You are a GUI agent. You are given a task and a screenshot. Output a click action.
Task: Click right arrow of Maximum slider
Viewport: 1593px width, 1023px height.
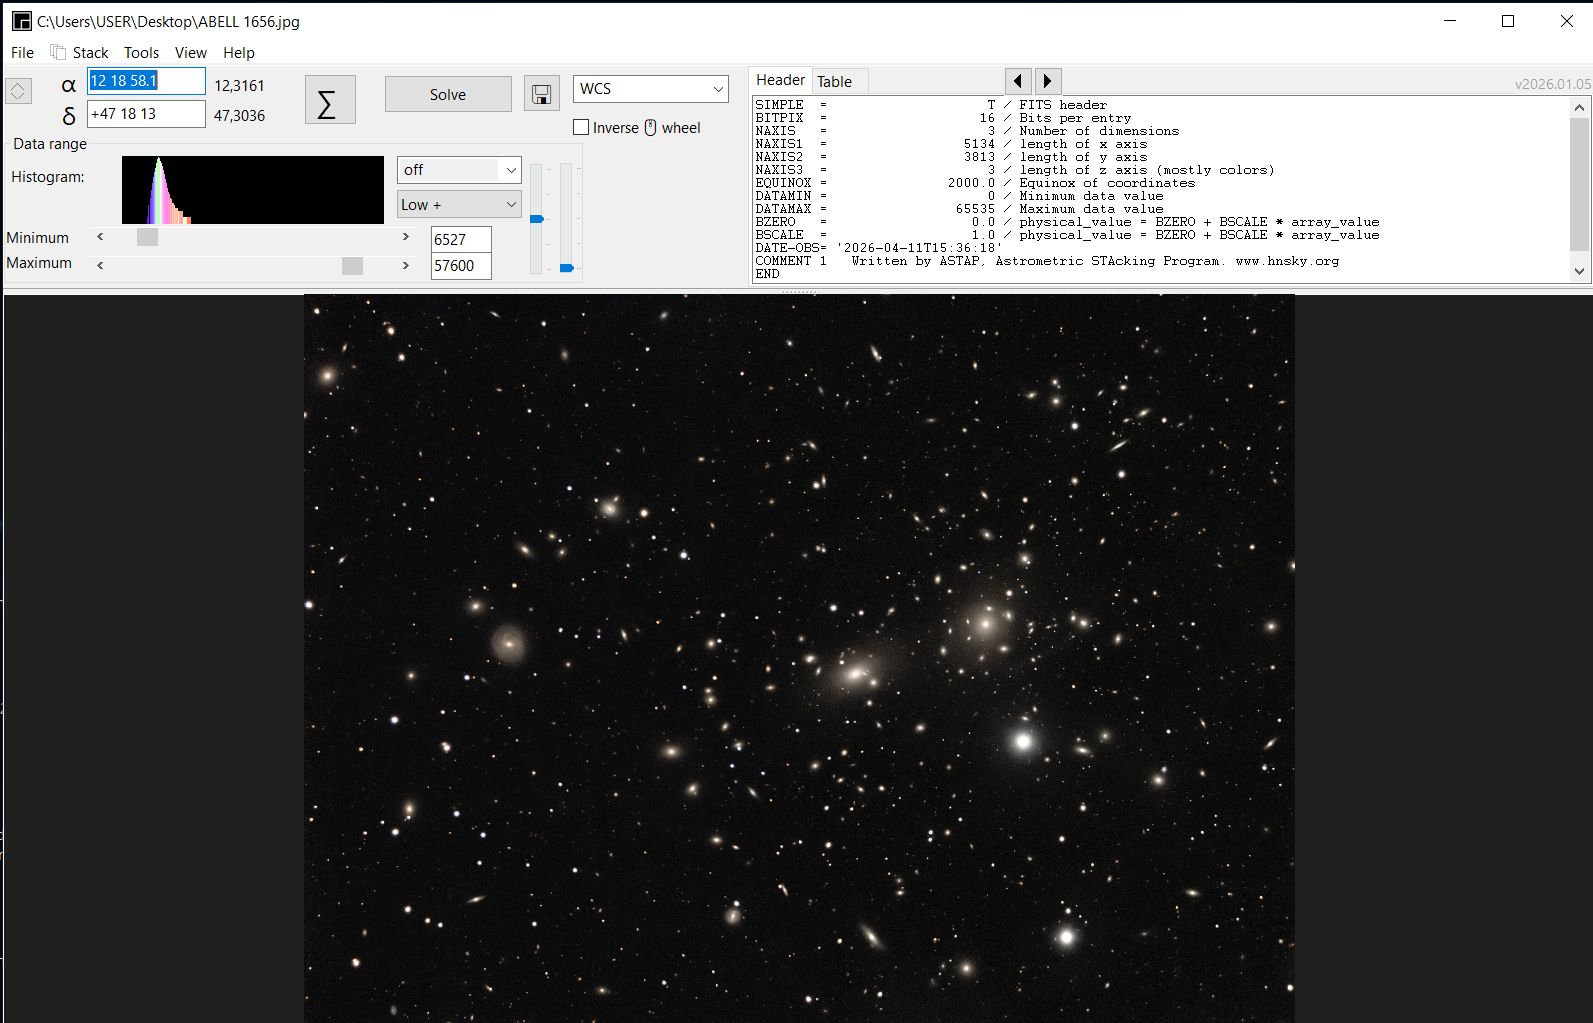(x=406, y=265)
